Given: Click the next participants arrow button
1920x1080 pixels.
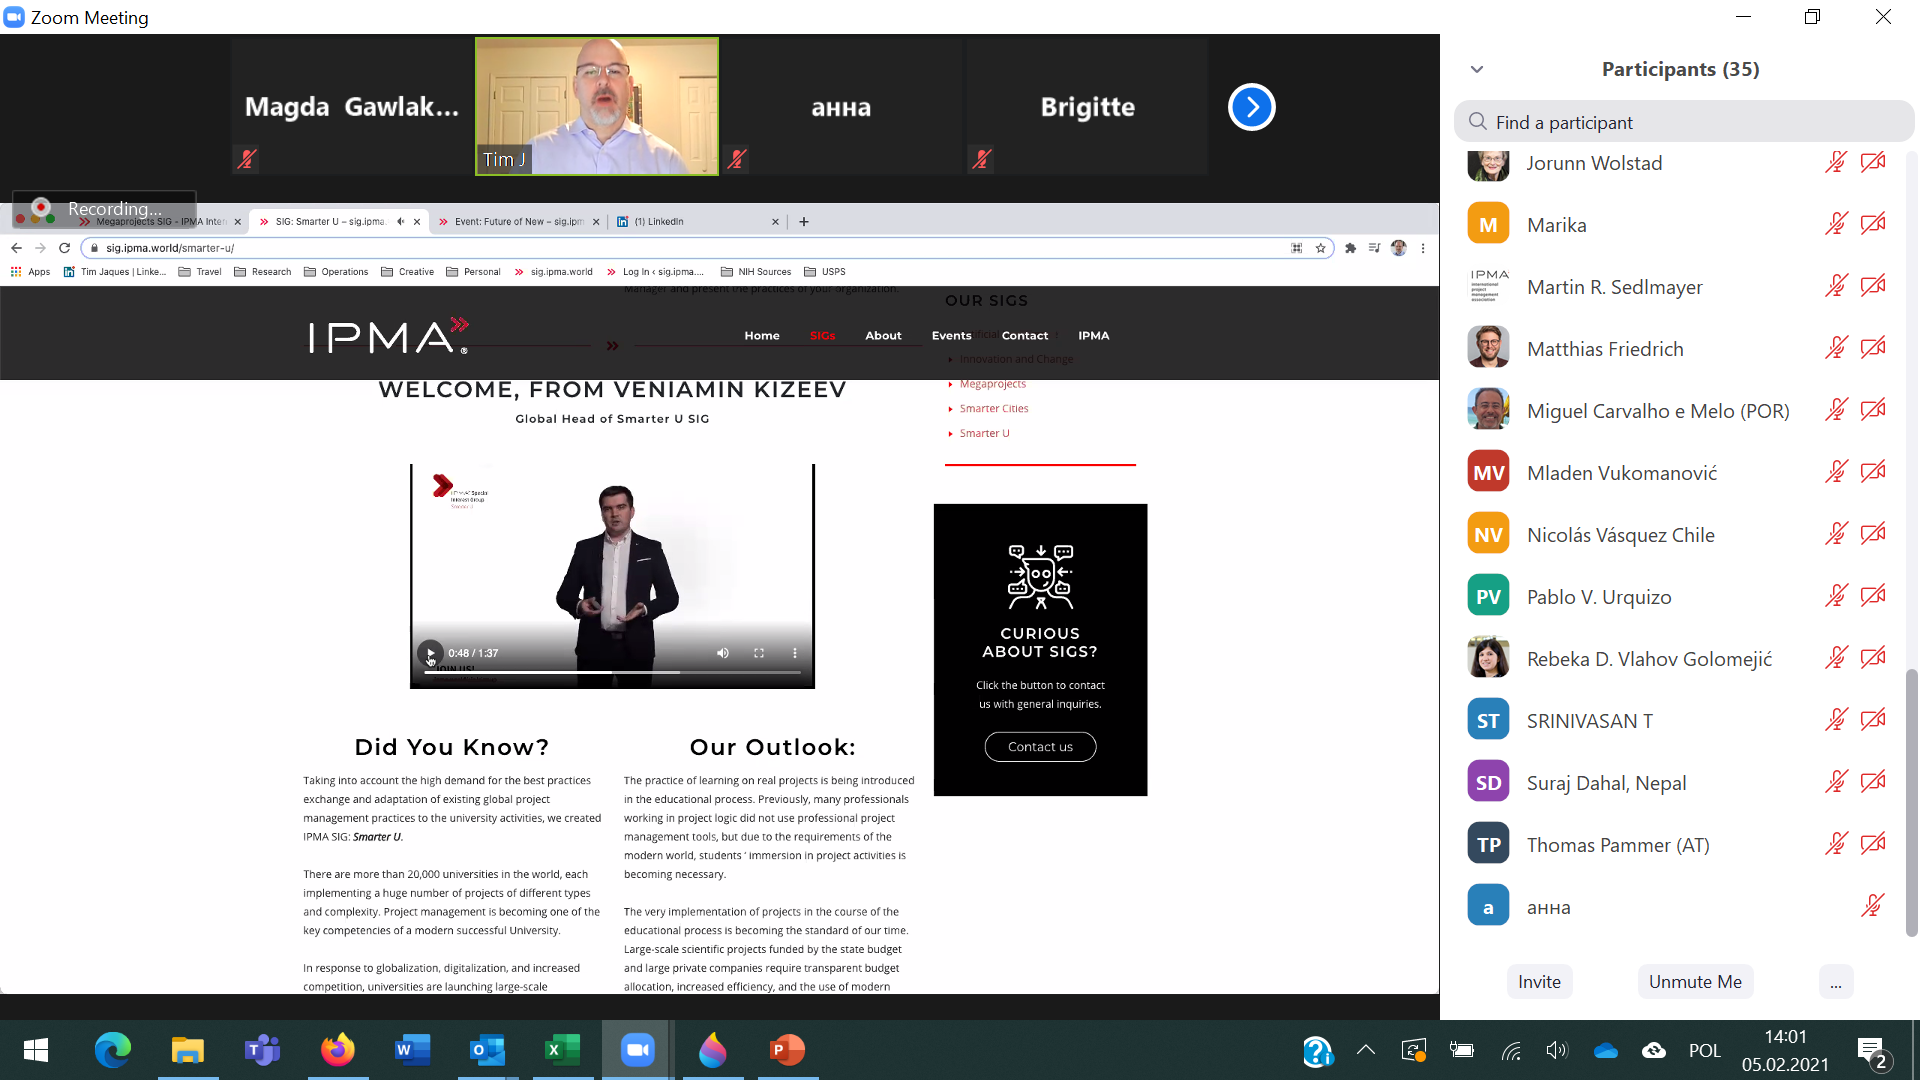Looking at the screenshot, I should point(1251,107).
